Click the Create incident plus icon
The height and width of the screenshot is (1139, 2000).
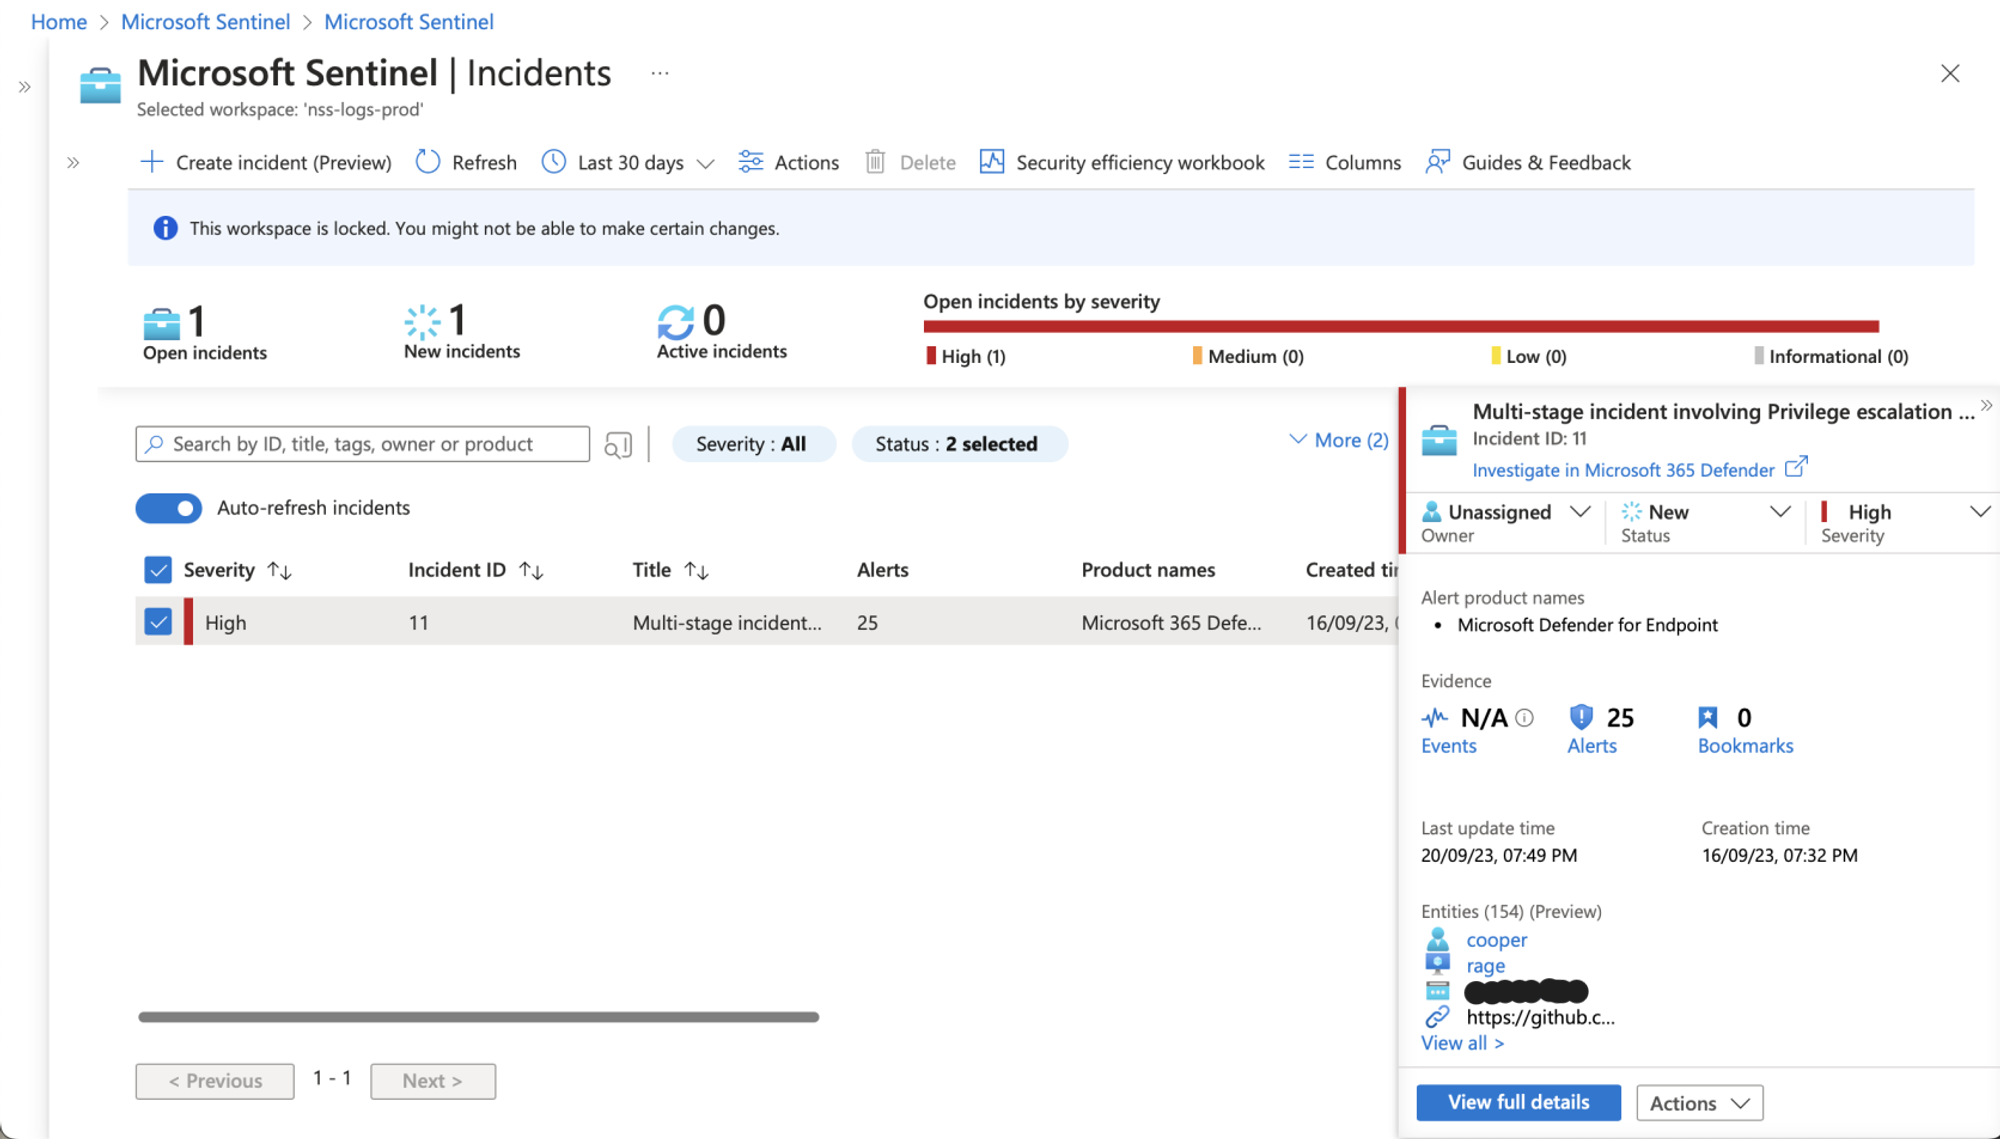(151, 162)
